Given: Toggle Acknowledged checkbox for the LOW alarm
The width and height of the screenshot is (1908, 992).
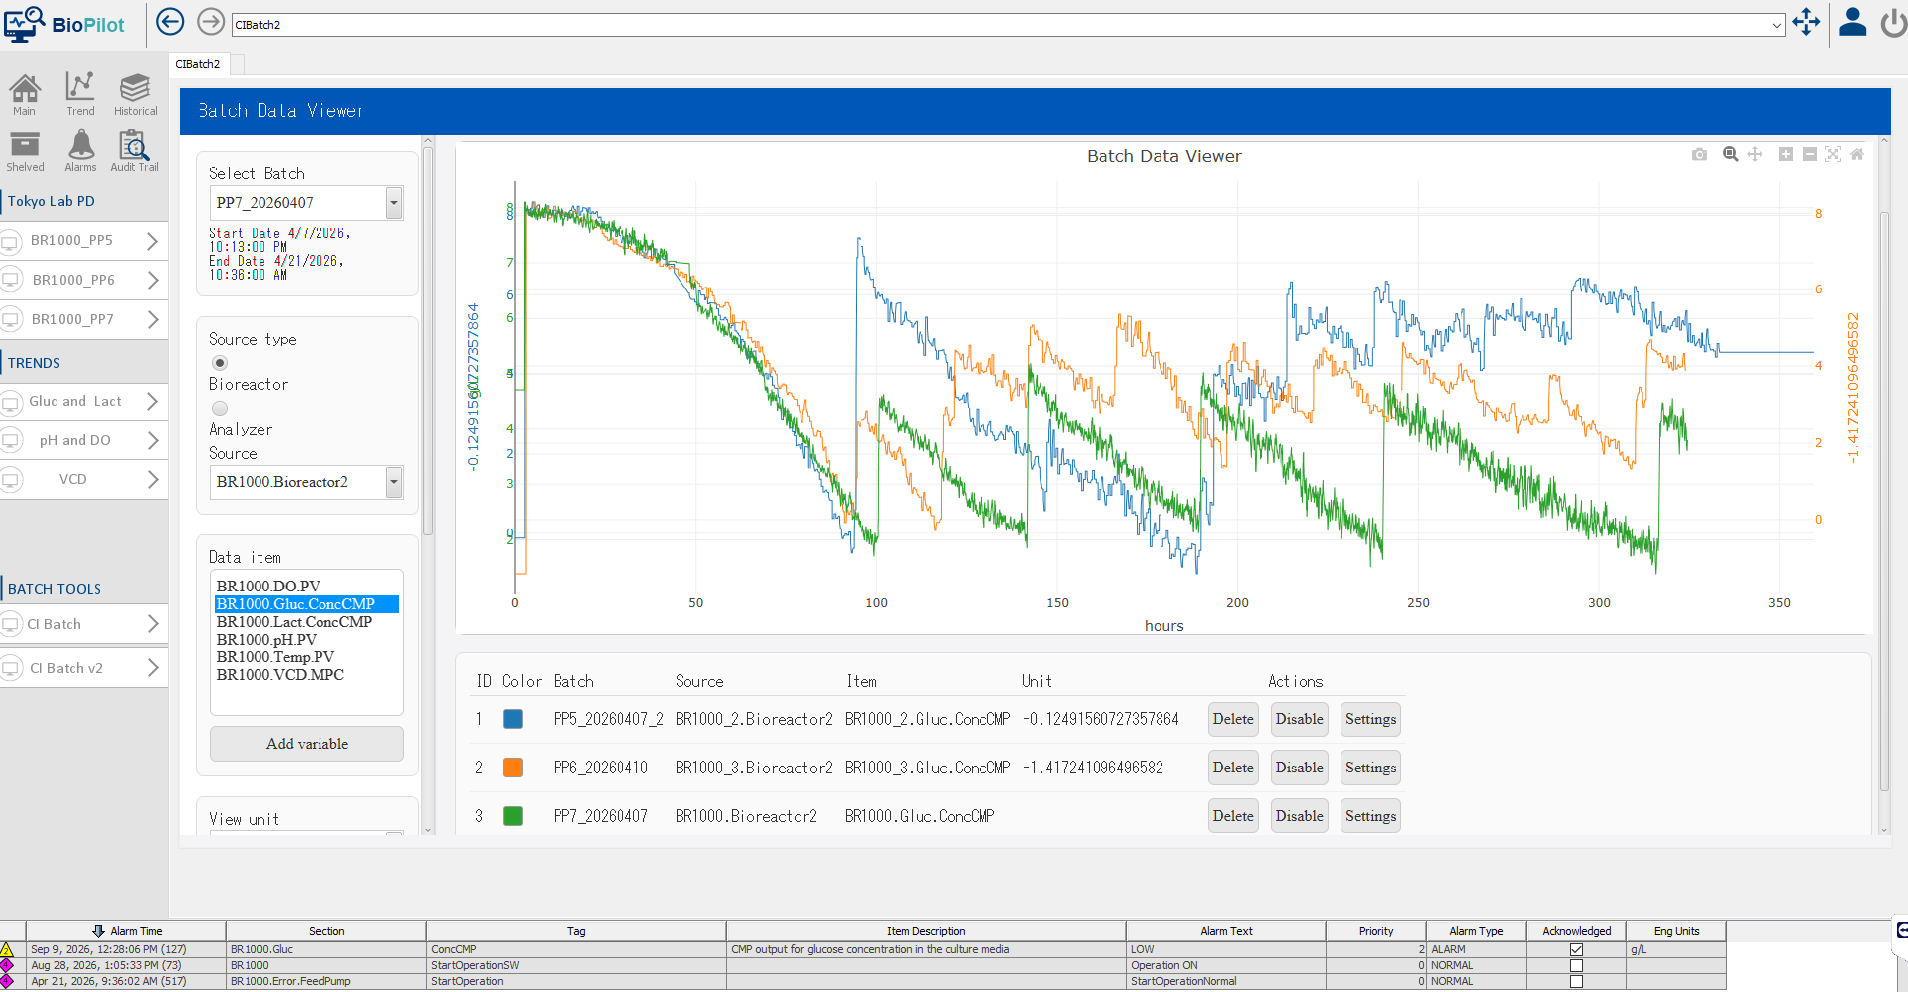Looking at the screenshot, I should click(1576, 949).
